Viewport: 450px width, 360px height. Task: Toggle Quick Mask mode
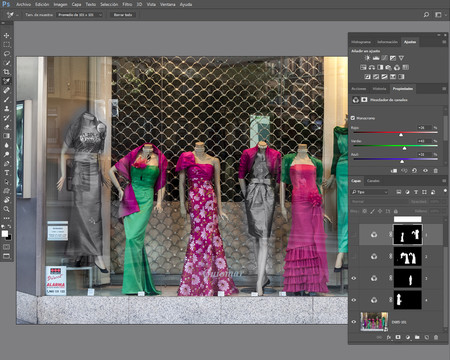pyautogui.click(x=6, y=247)
